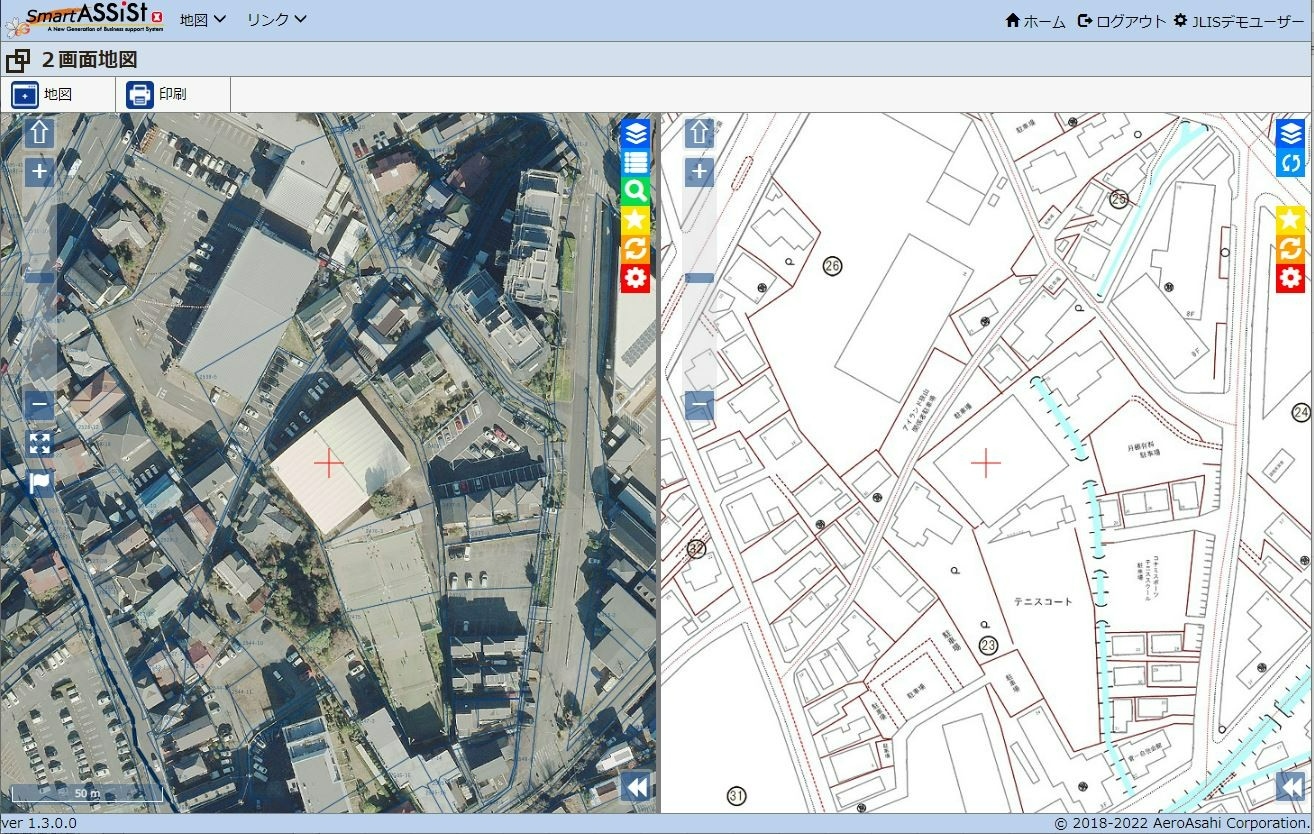Collapse the aerial map side panel arrows
The image size is (1314, 834).
[635, 787]
